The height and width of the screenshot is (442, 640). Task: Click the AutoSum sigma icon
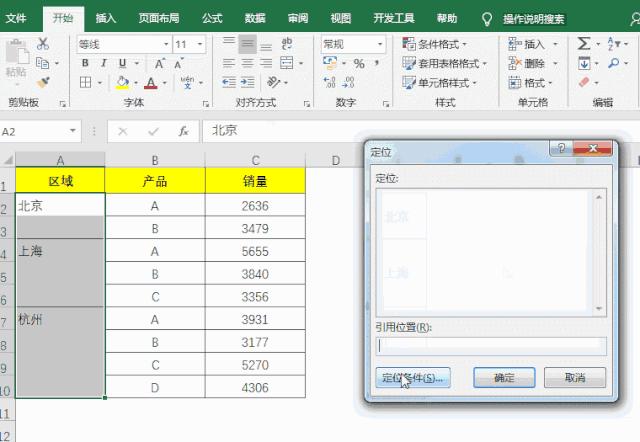pyautogui.click(x=584, y=43)
